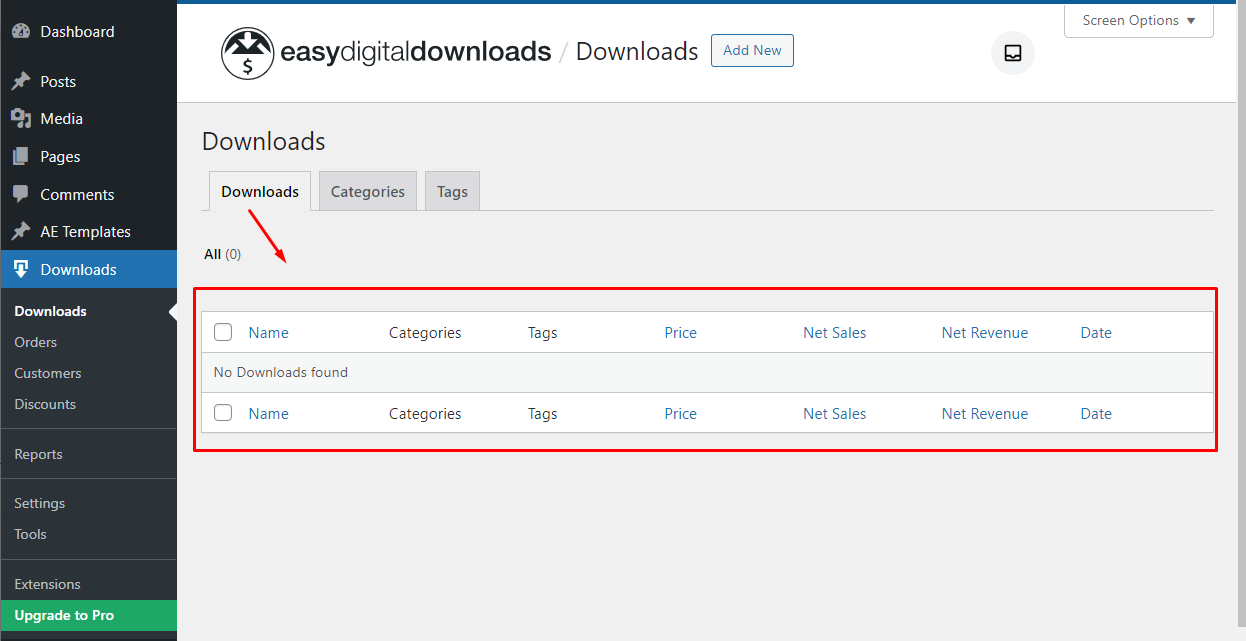
Task: View the All (0) downloads filter
Action: 221,253
